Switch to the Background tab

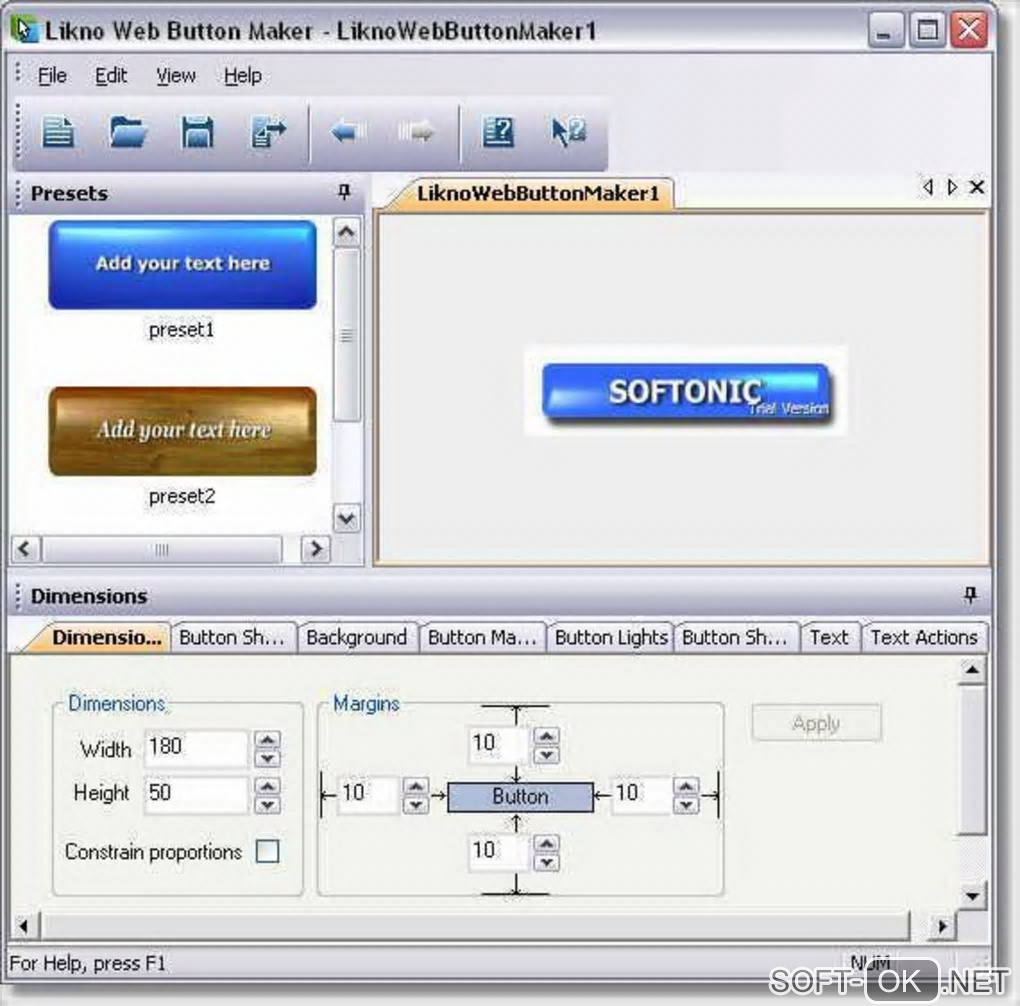356,637
